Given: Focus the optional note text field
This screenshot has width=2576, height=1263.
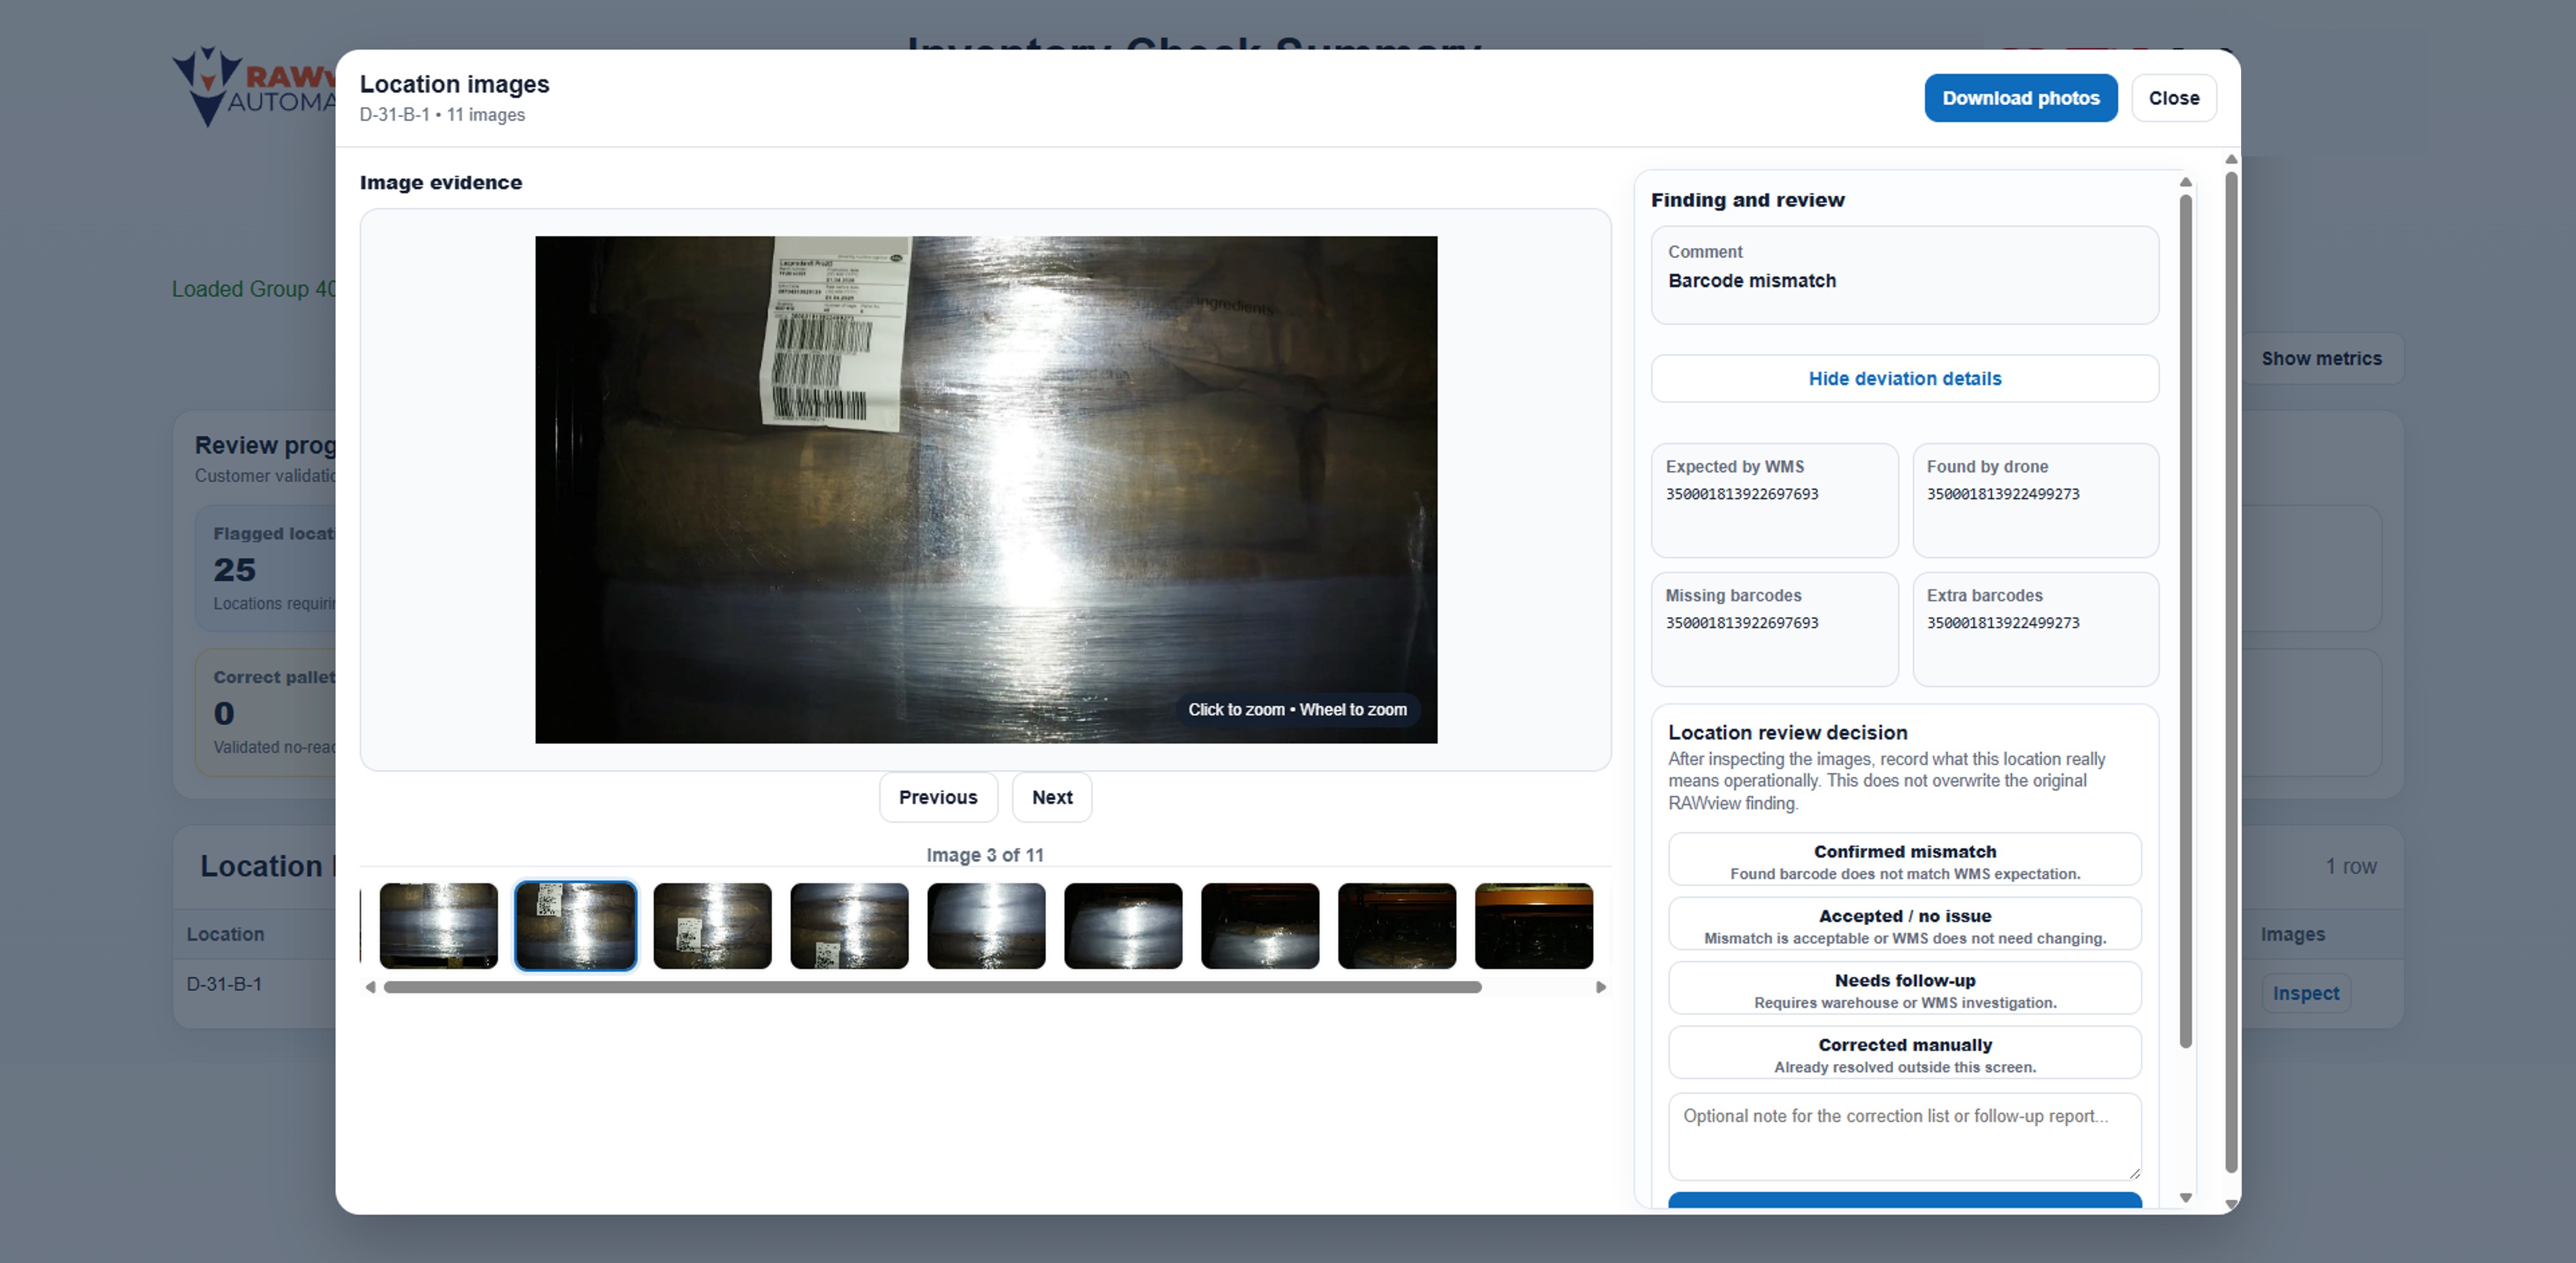Looking at the screenshot, I should pyautogui.click(x=1904, y=1137).
